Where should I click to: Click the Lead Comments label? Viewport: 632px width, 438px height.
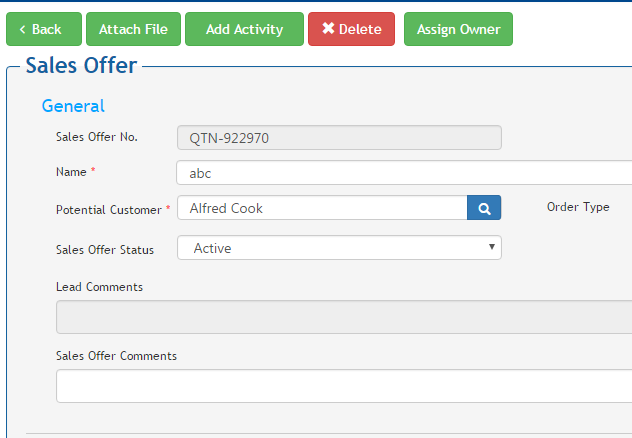tap(99, 287)
